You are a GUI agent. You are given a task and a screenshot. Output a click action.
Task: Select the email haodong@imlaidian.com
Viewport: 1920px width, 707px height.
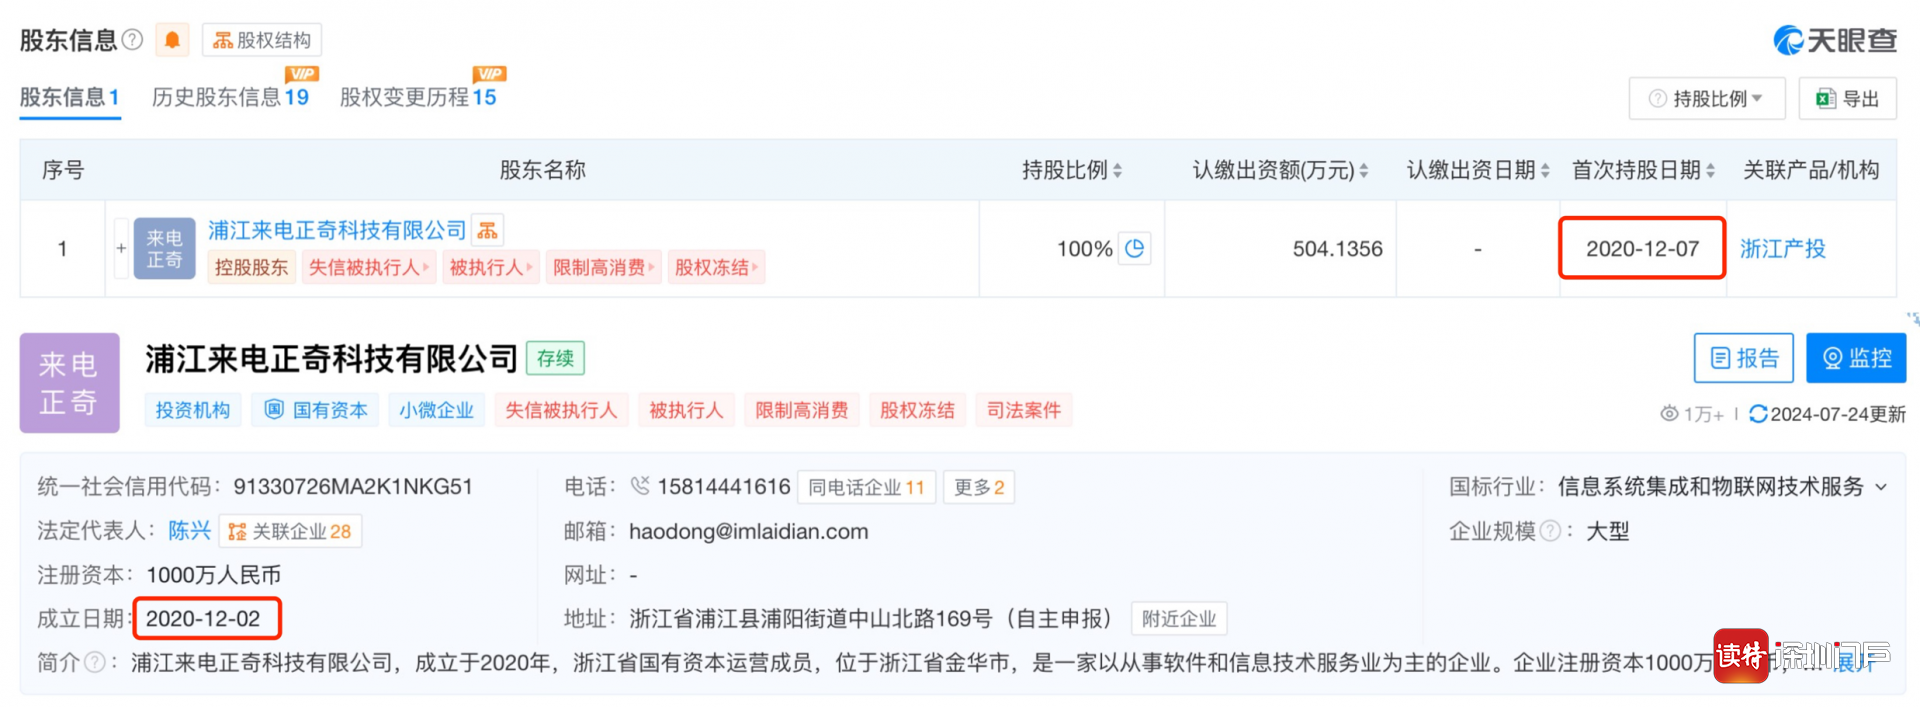(x=748, y=531)
